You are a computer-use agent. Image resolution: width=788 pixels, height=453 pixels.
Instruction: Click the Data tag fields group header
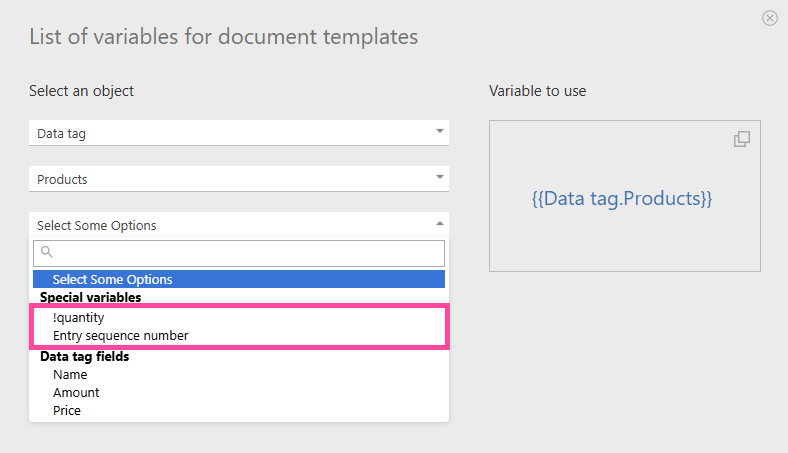pos(84,355)
